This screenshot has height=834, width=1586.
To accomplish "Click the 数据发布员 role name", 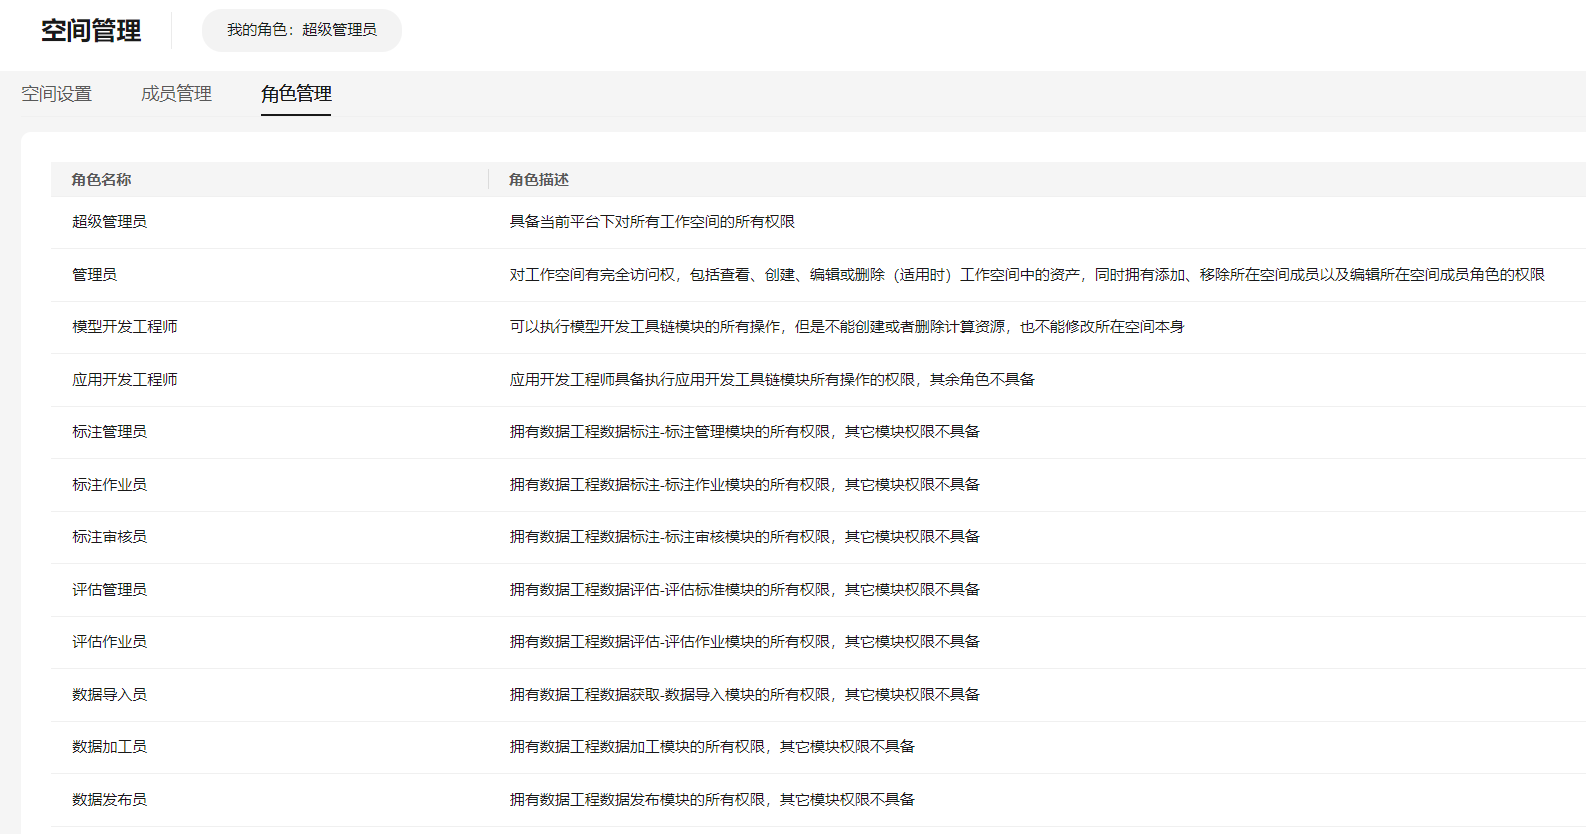I will pyautogui.click(x=109, y=800).
